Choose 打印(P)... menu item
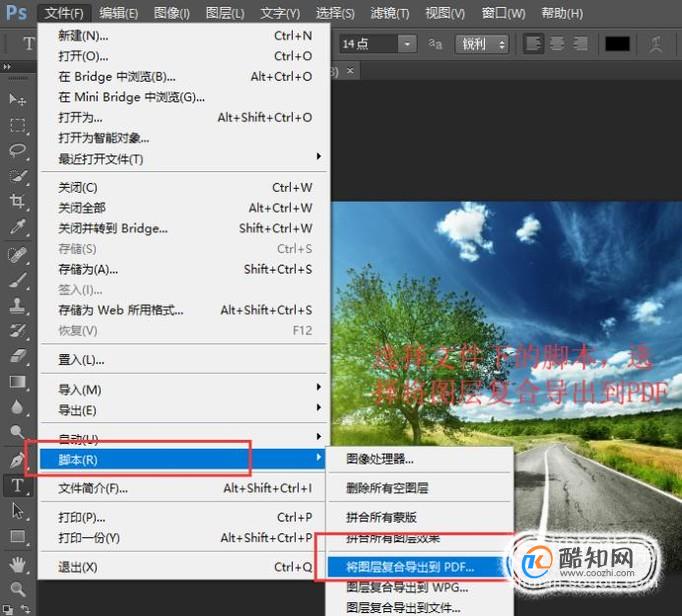The width and height of the screenshot is (682, 616). 184,517
